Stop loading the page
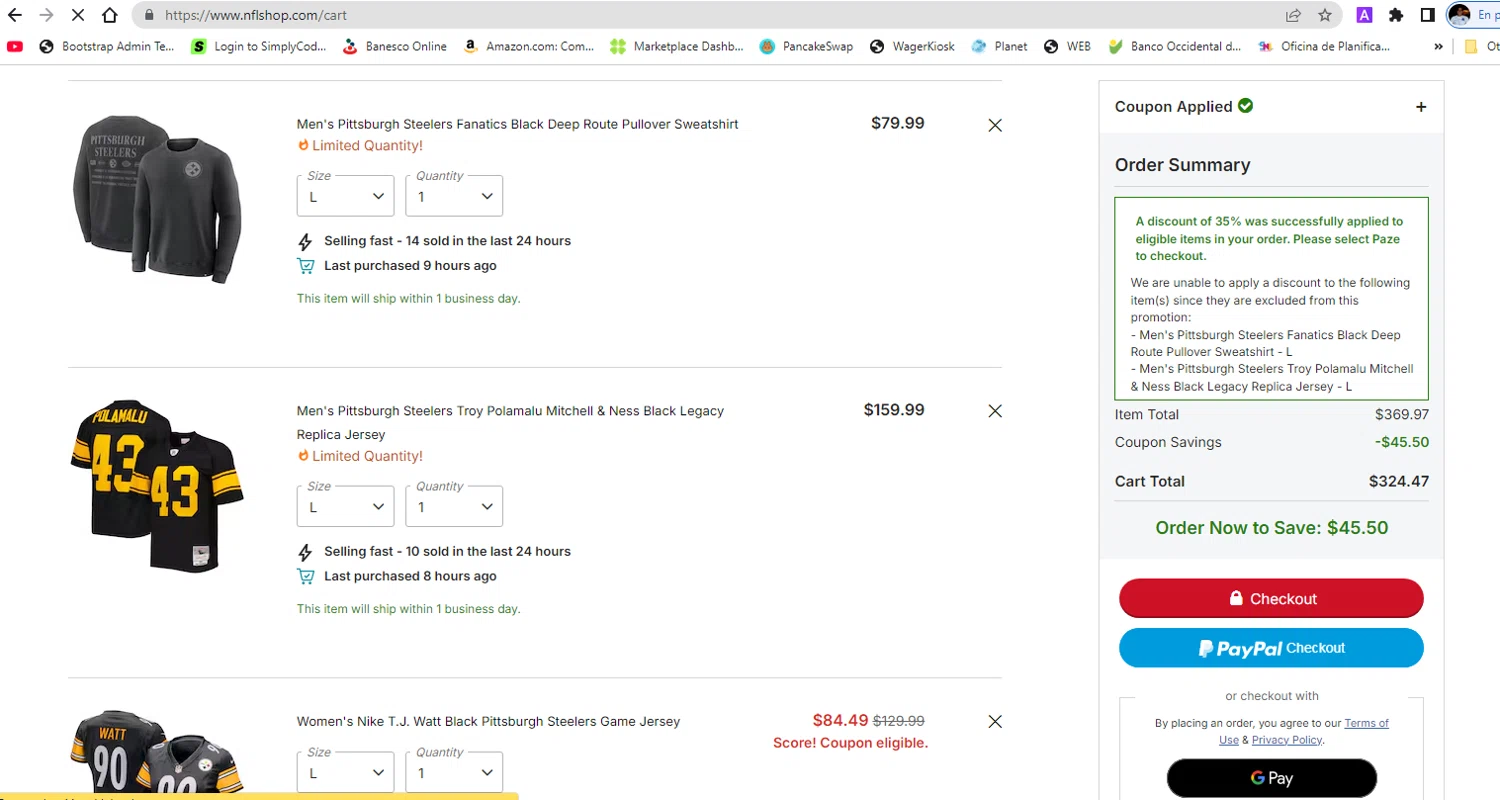This screenshot has height=800, width=1500. pos(78,15)
